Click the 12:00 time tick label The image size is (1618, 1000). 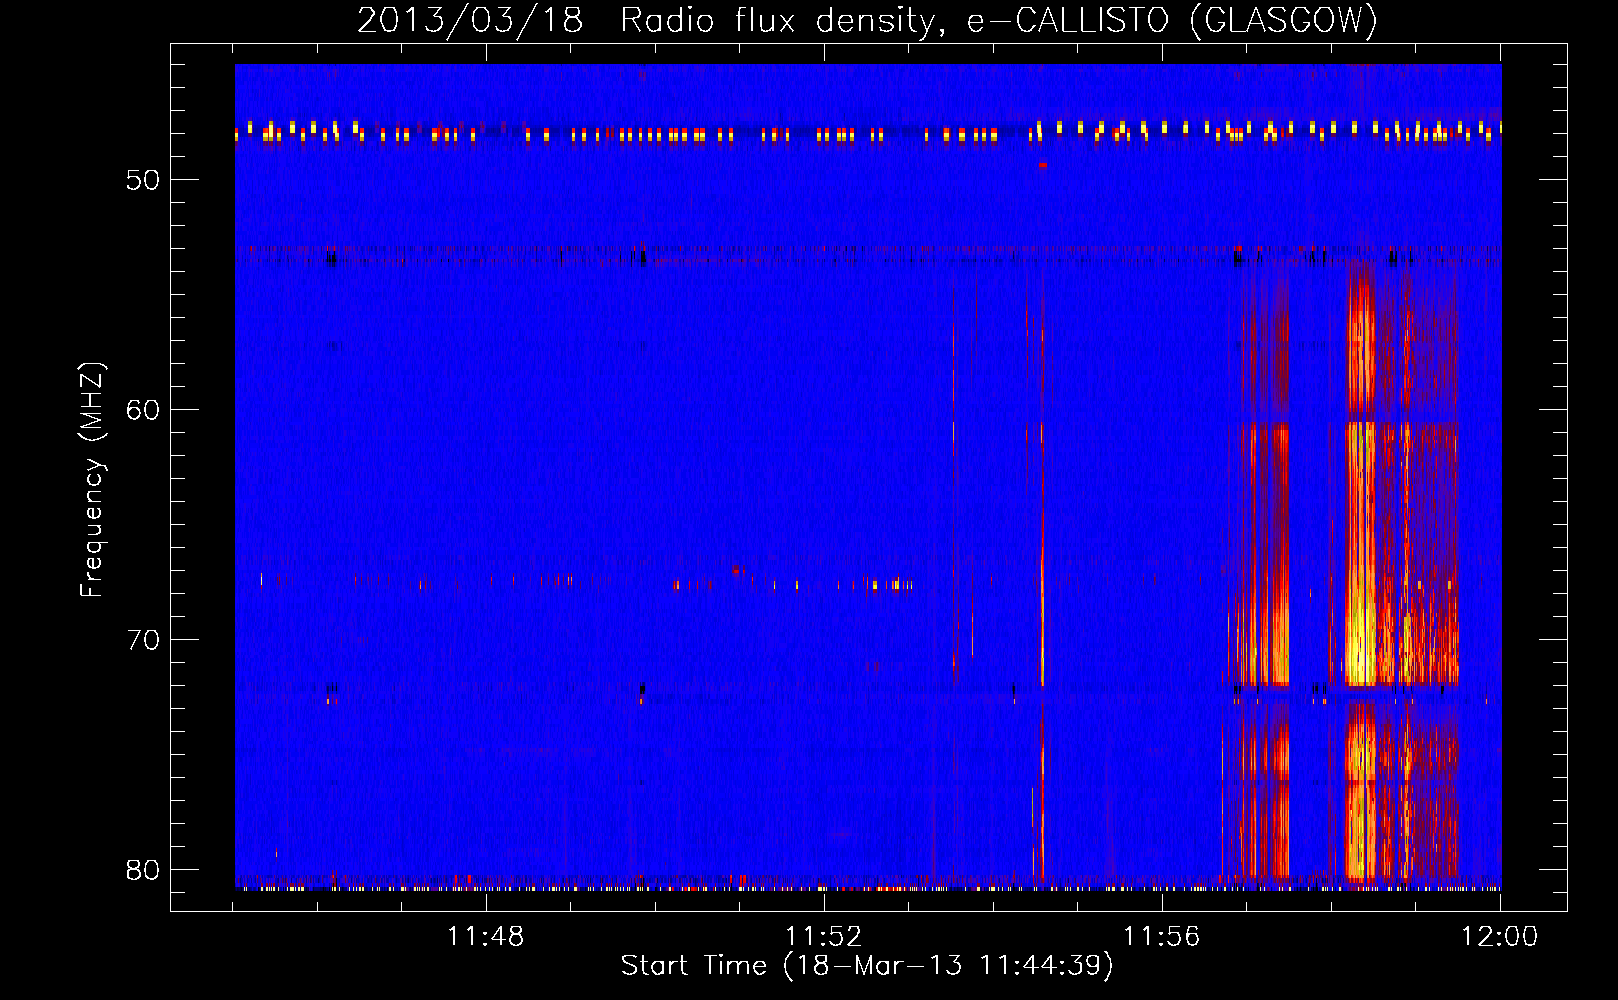[1499, 937]
